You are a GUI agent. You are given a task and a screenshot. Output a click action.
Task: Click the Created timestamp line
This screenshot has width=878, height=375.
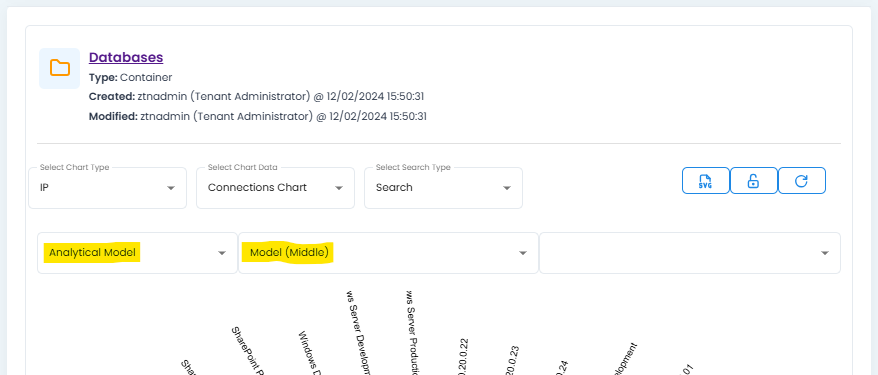[x=256, y=96]
